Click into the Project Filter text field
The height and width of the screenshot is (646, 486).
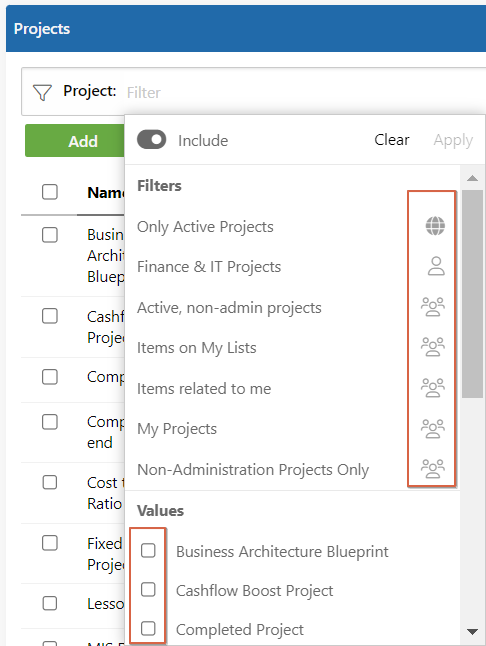click(305, 92)
